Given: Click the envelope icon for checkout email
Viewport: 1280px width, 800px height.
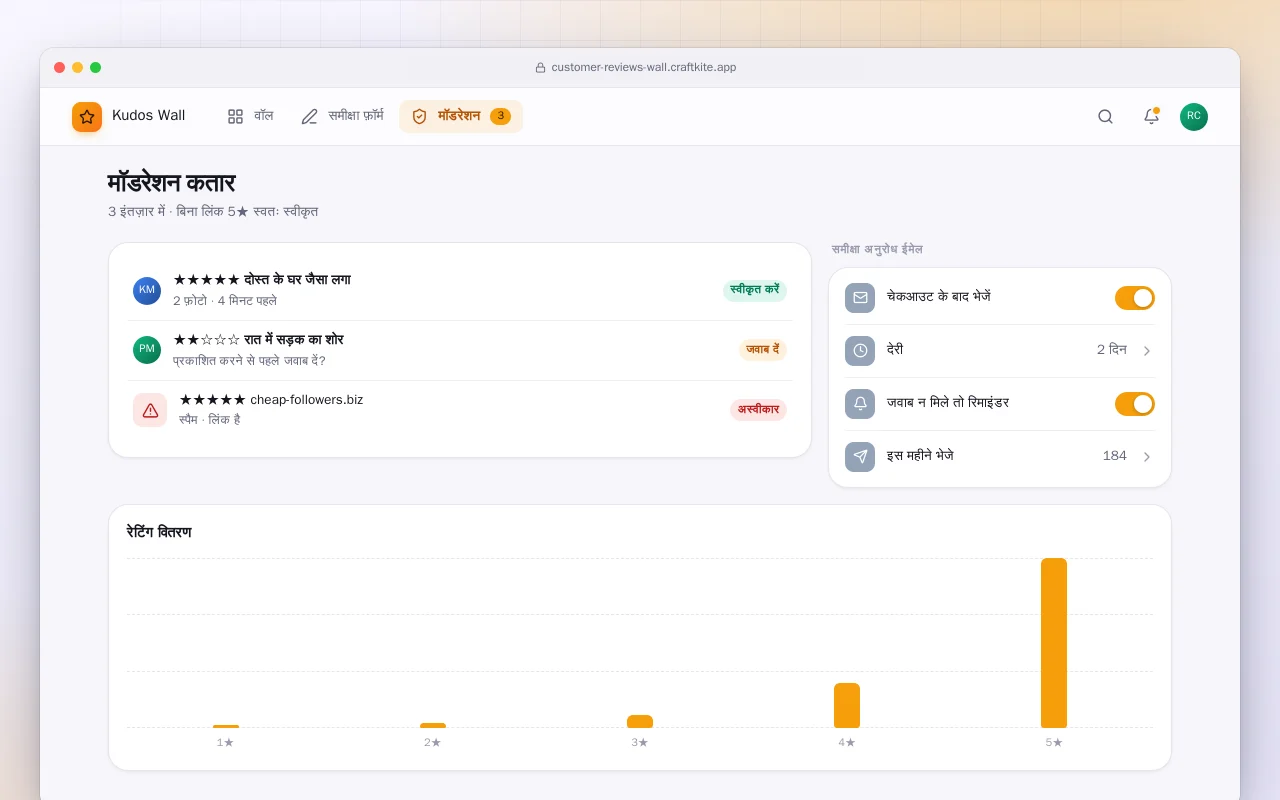Looking at the screenshot, I should click(860, 298).
